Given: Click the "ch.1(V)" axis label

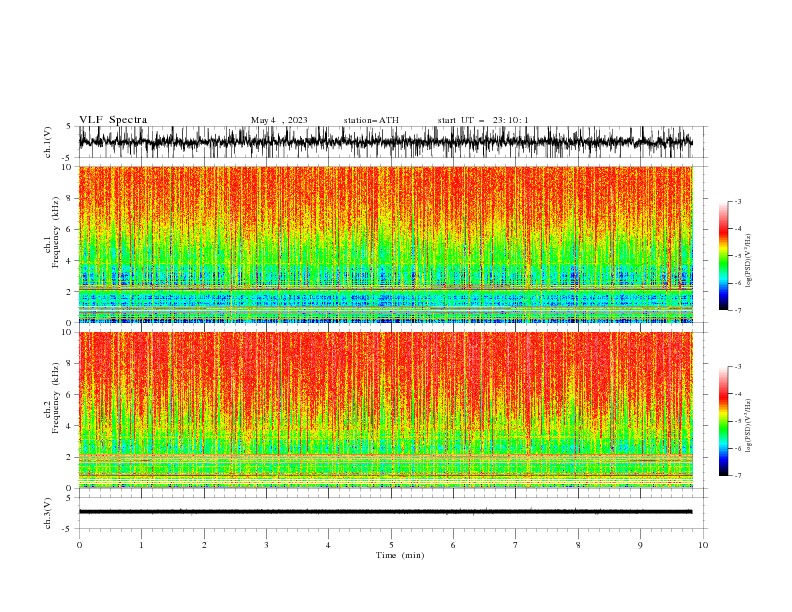Looking at the screenshot, I should point(48,142).
